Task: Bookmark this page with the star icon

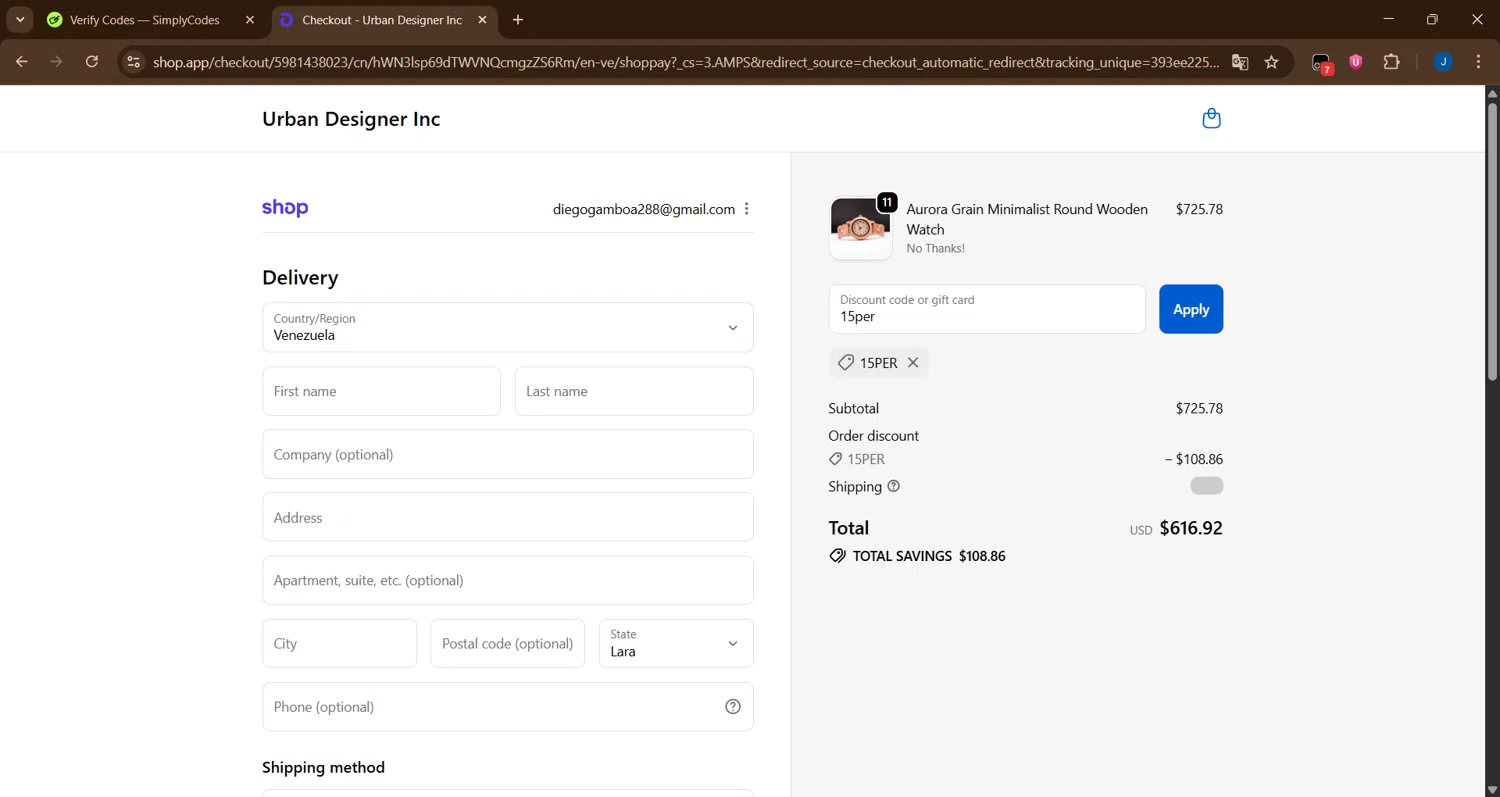Action: pos(1271,62)
